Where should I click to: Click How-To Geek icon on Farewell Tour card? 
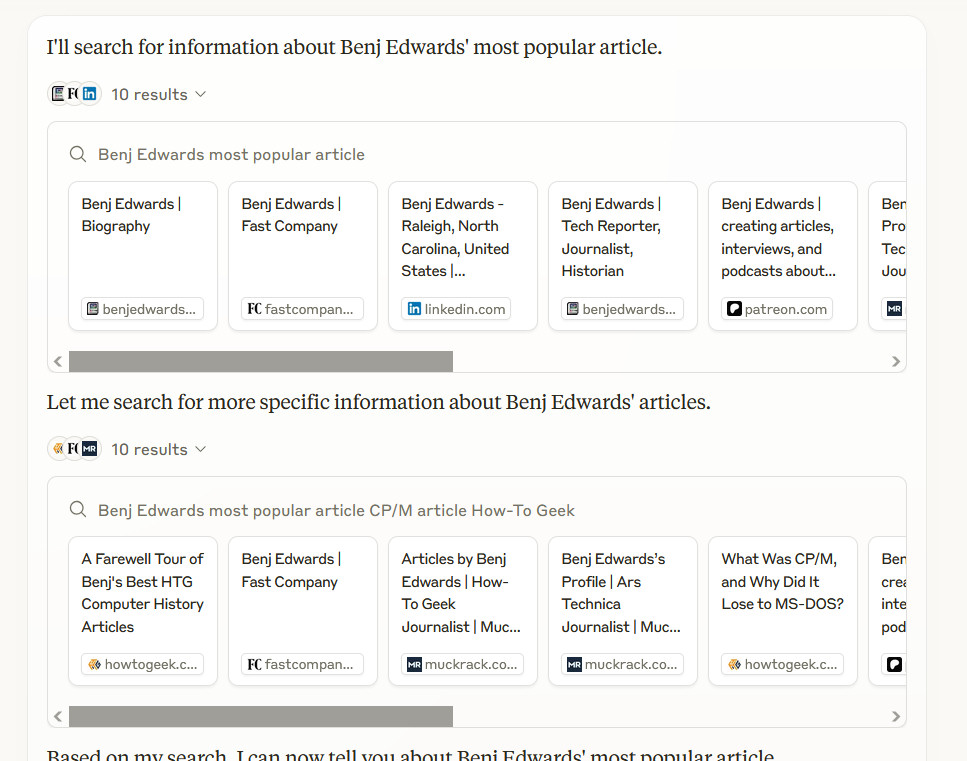(x=94, y=664)
